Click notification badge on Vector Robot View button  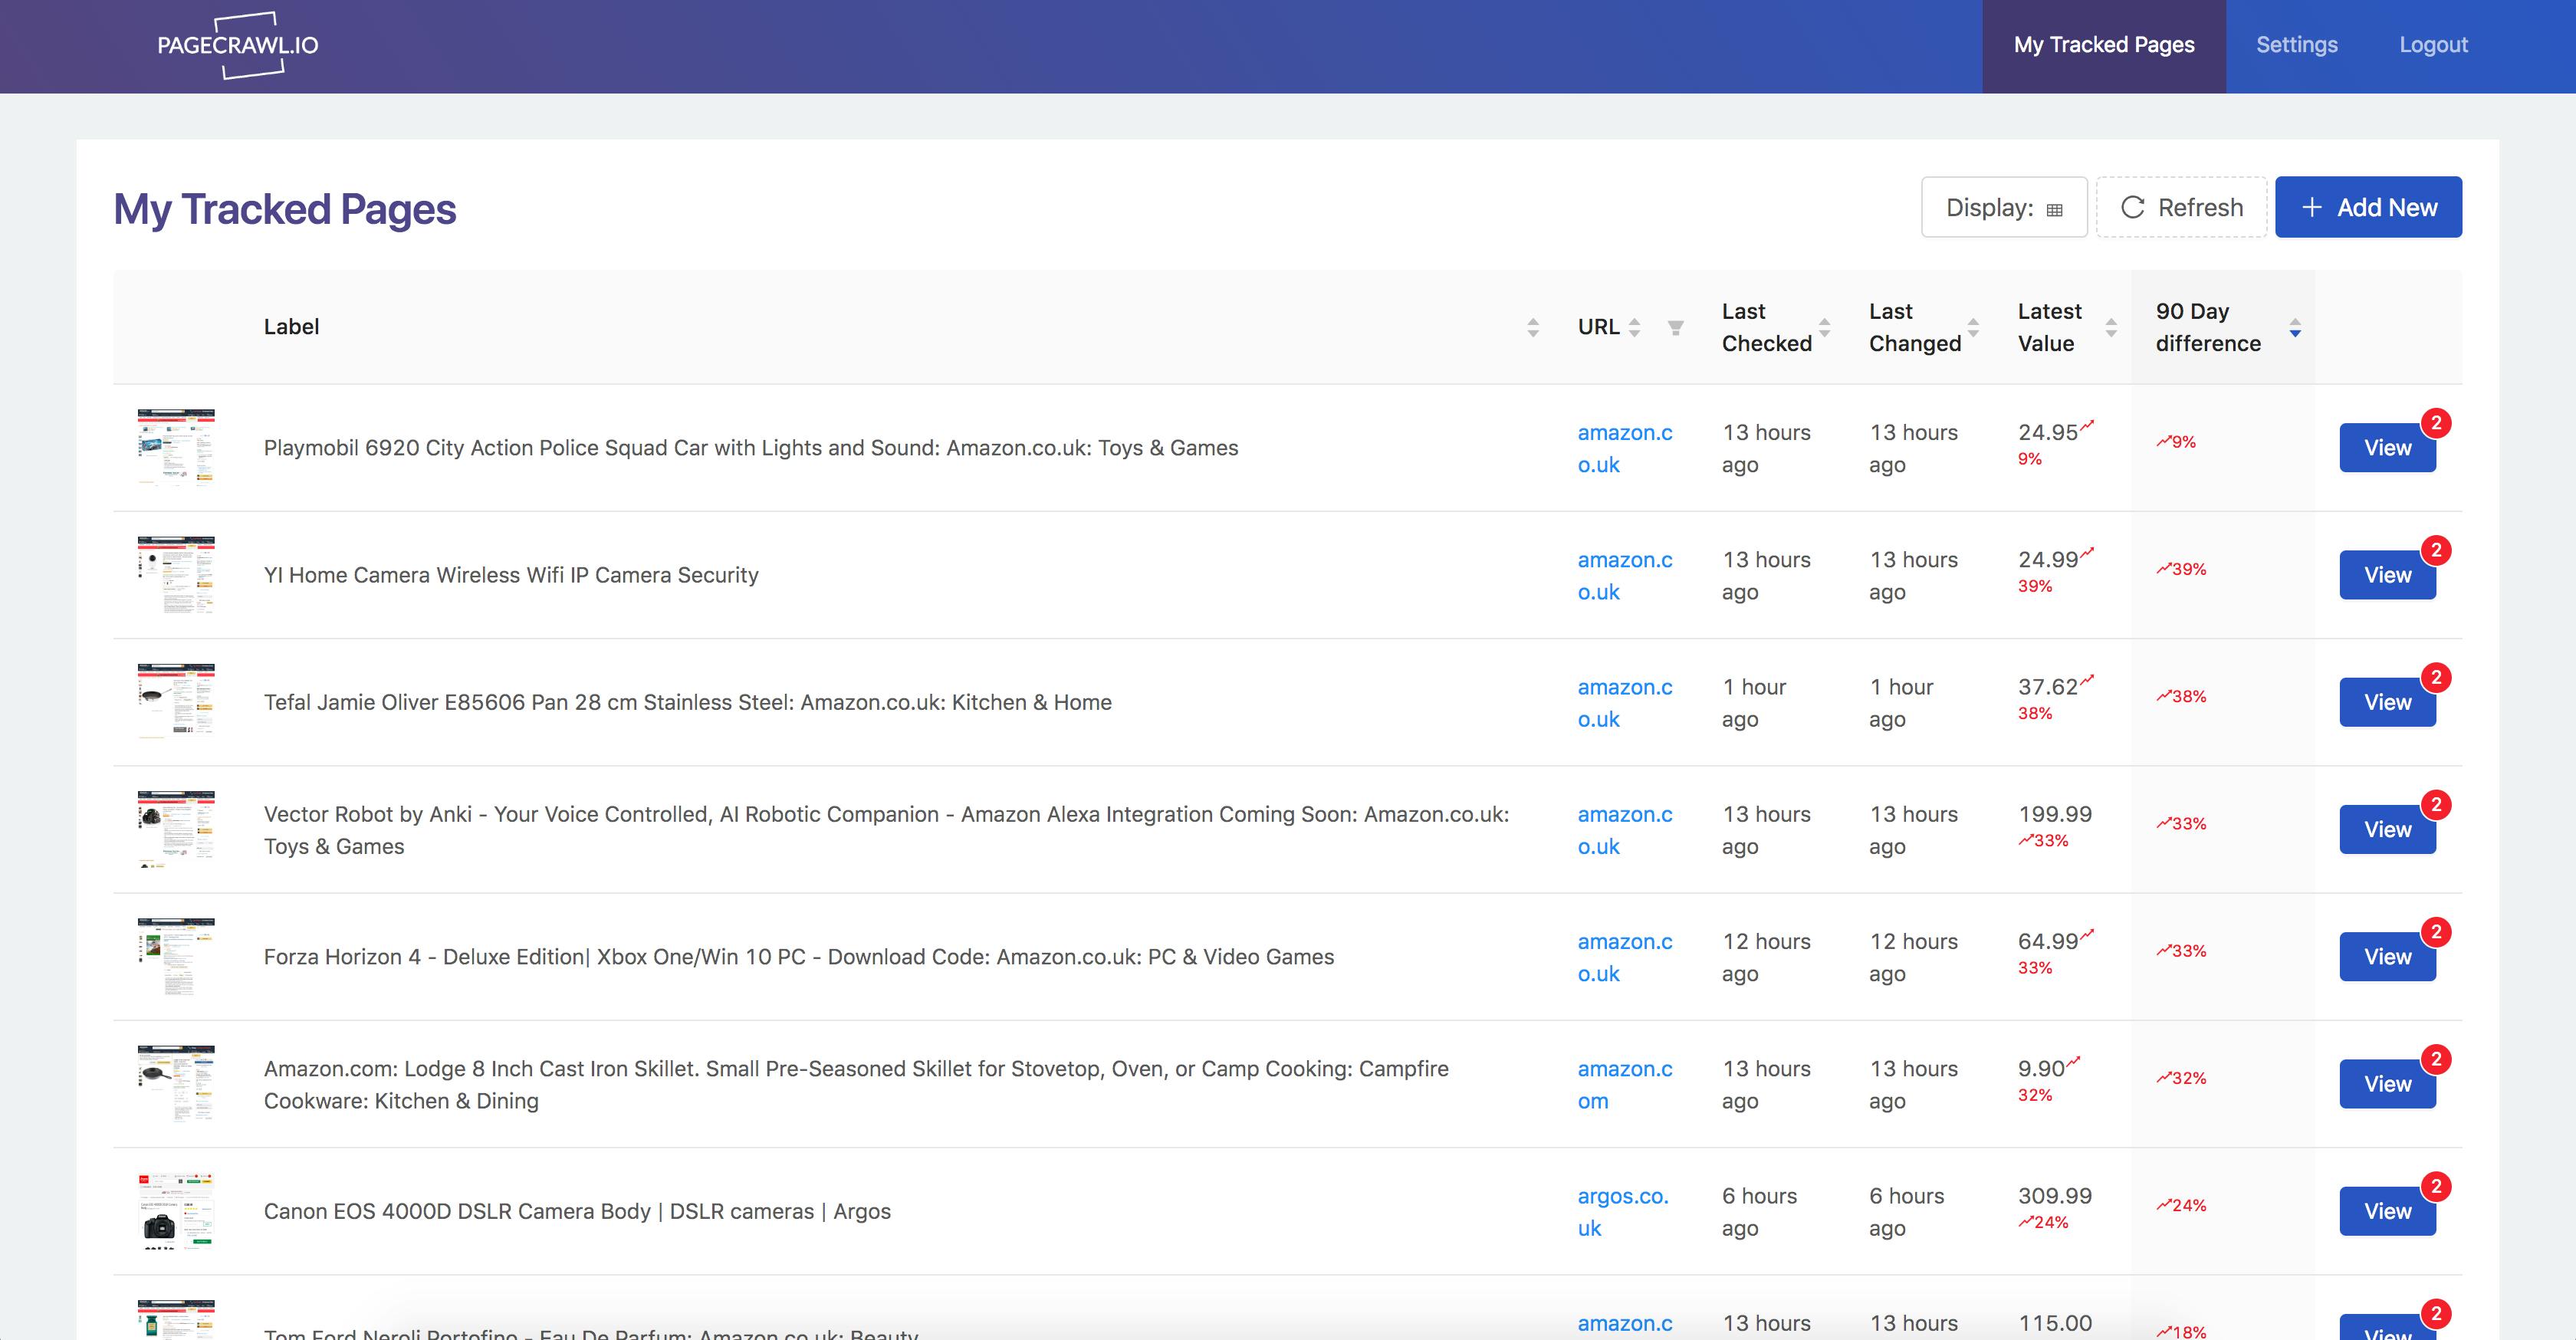click(x=2436, y=805)
